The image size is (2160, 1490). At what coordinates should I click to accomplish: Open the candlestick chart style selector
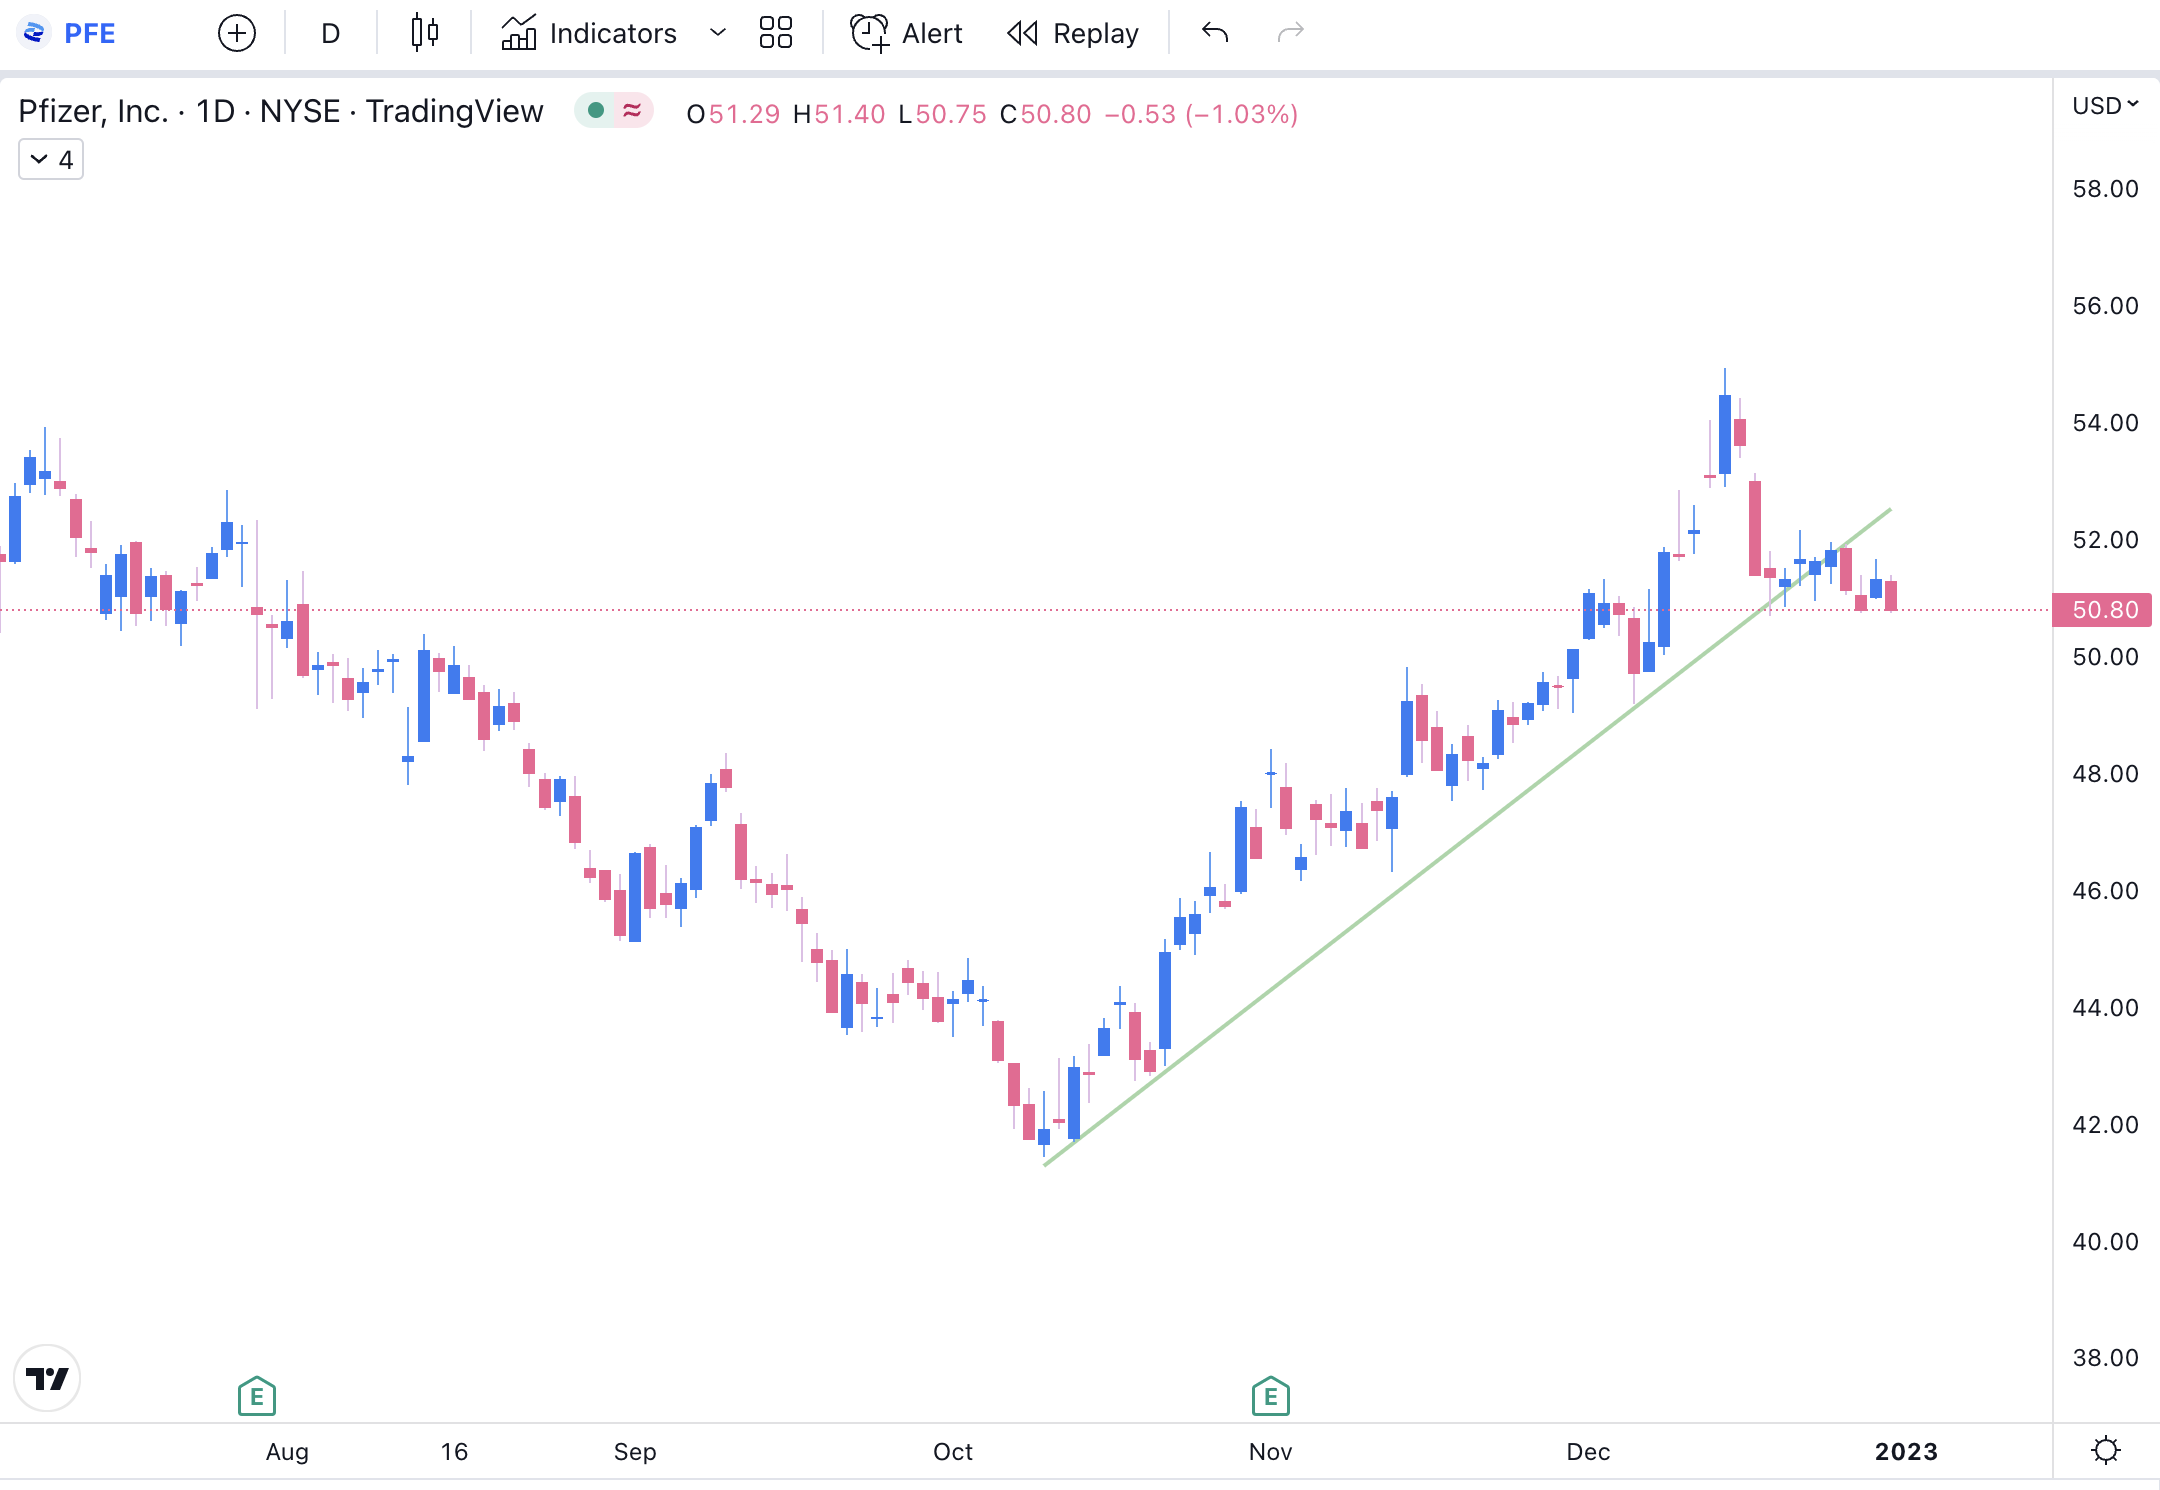(x=425, y=33)
